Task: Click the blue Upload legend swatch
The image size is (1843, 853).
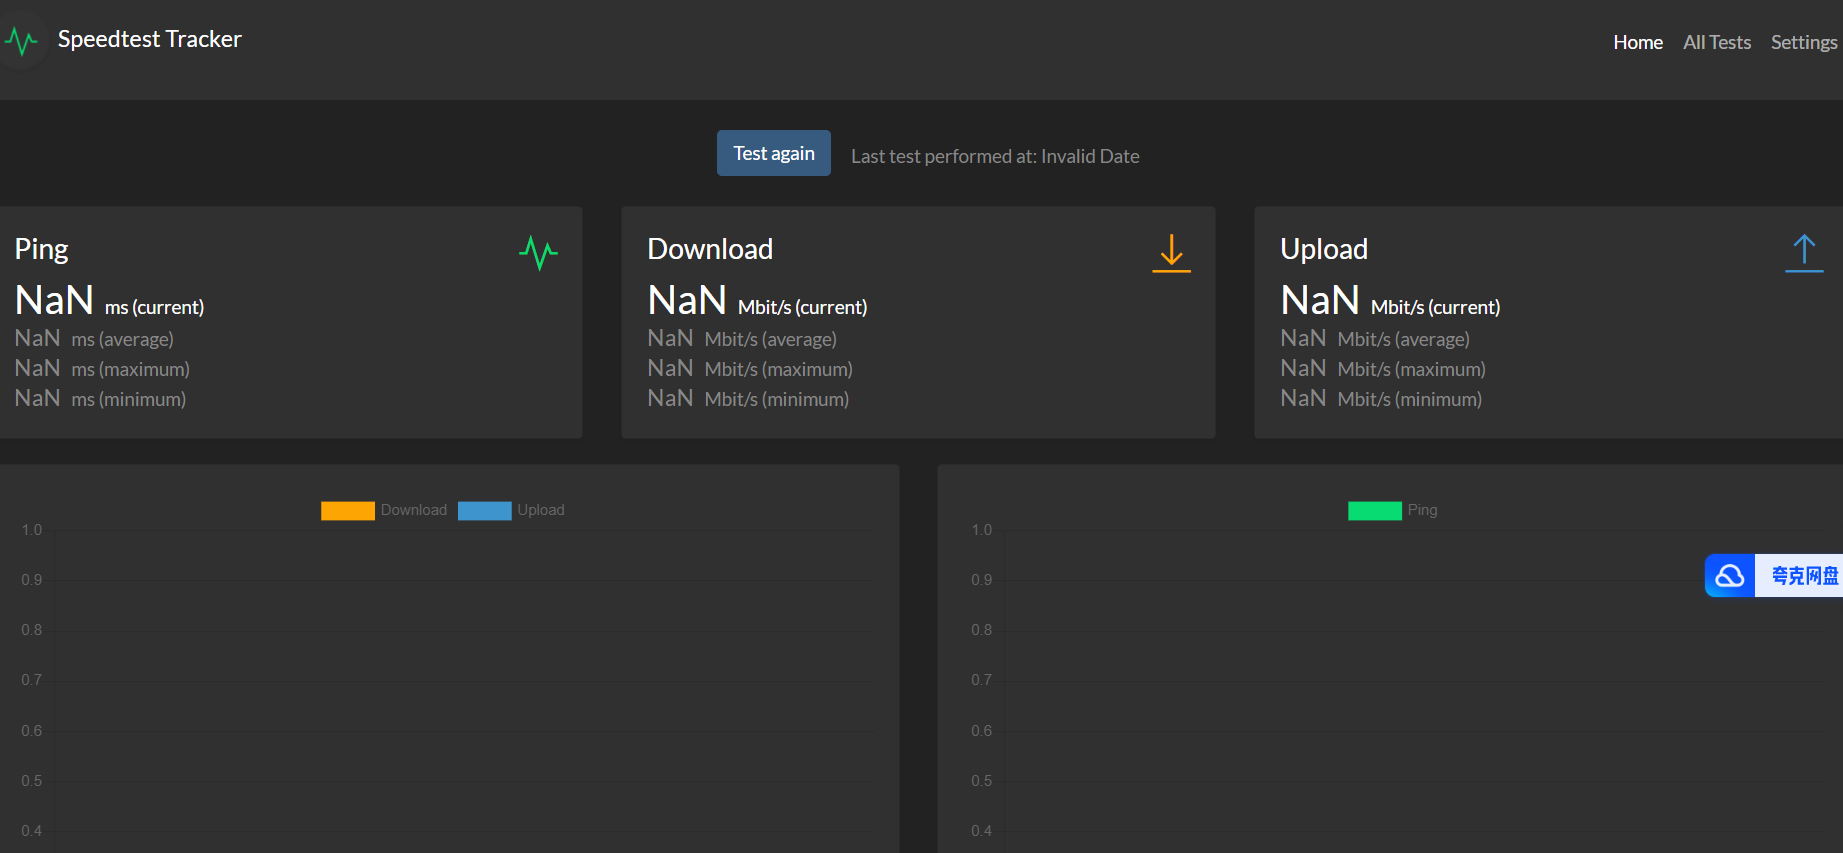Action: click(x=484, y=510)
